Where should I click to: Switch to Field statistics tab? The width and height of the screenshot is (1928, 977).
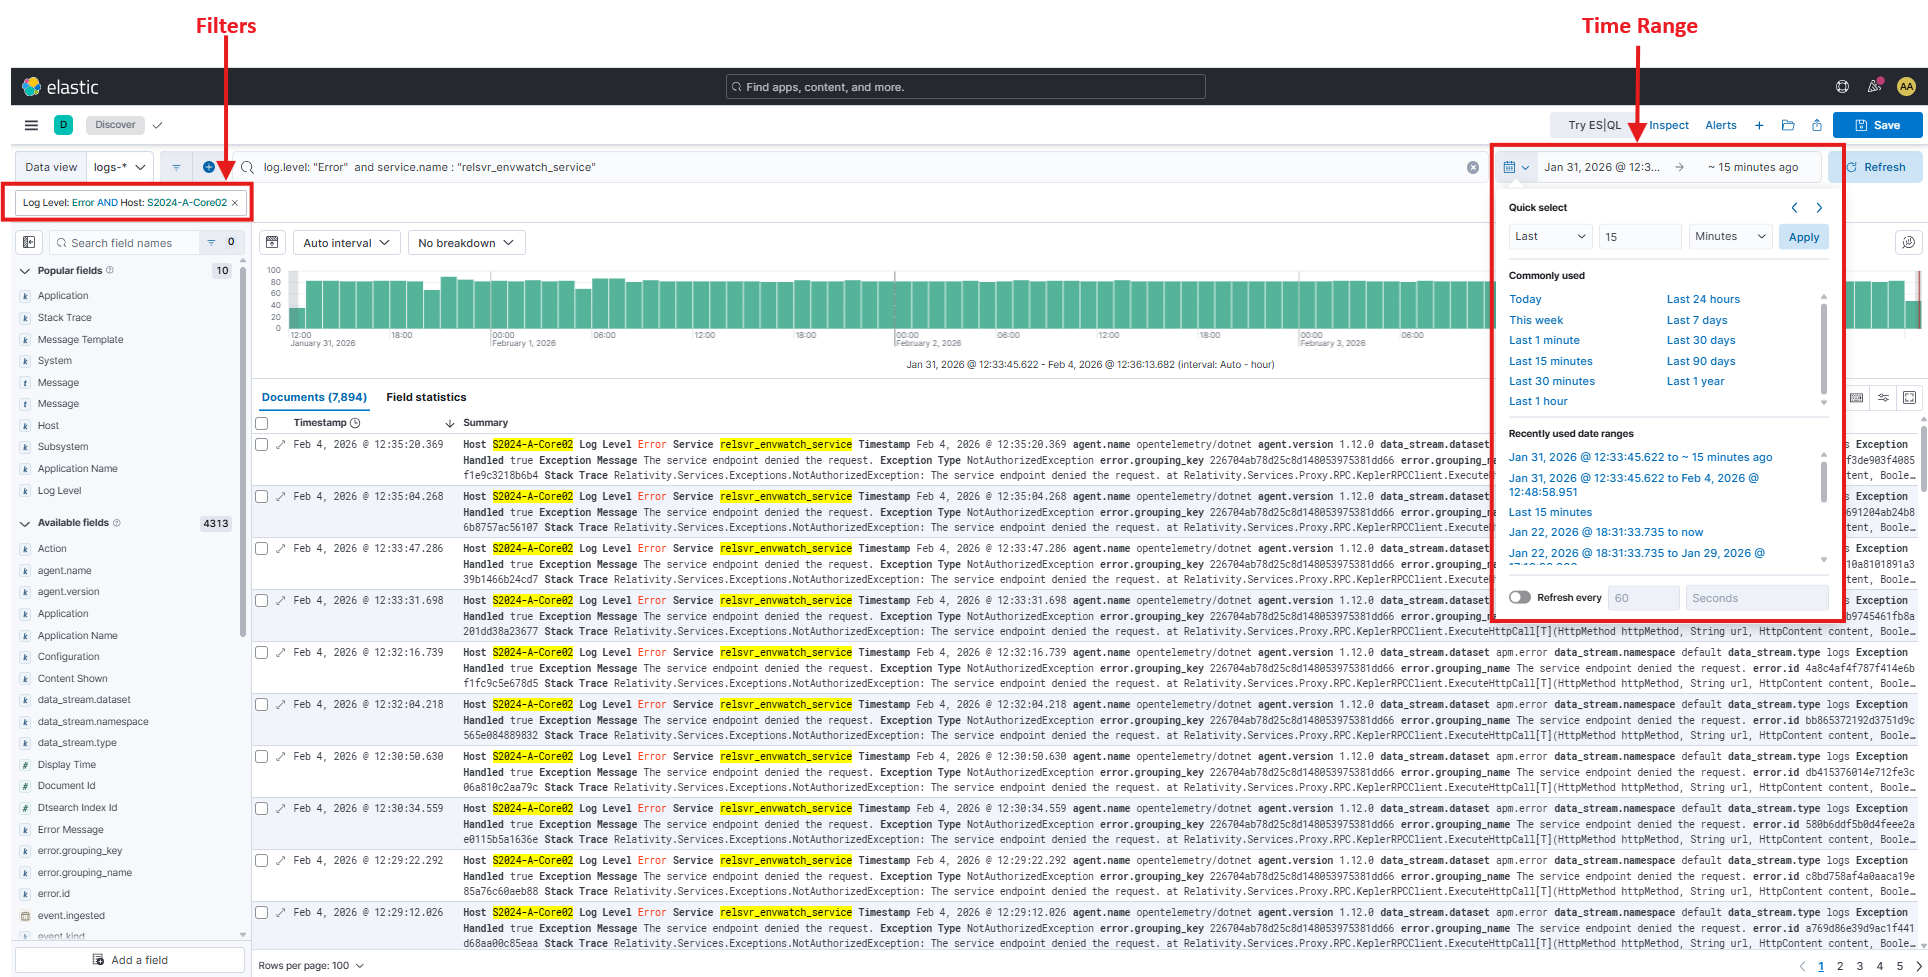(x=426, y=397)
